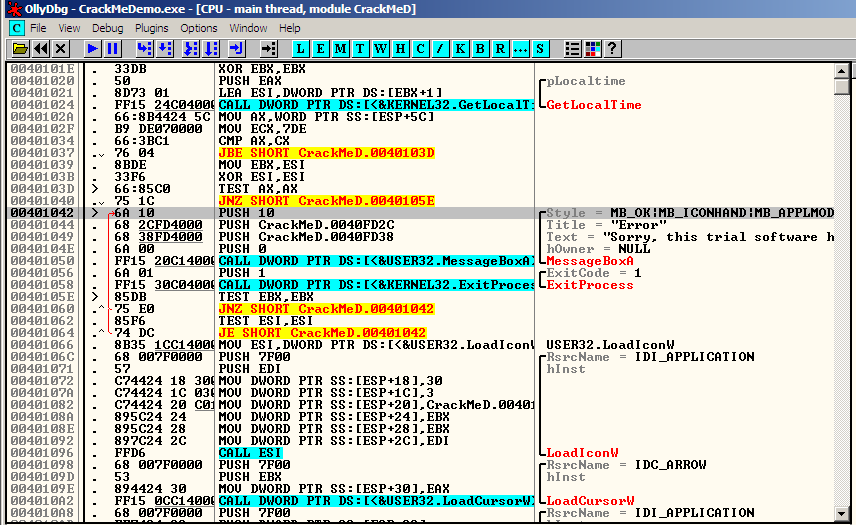The height and width of the screenshot is (525, 856).
Task: Run the program with the play icon
Action: click(92, 48)
